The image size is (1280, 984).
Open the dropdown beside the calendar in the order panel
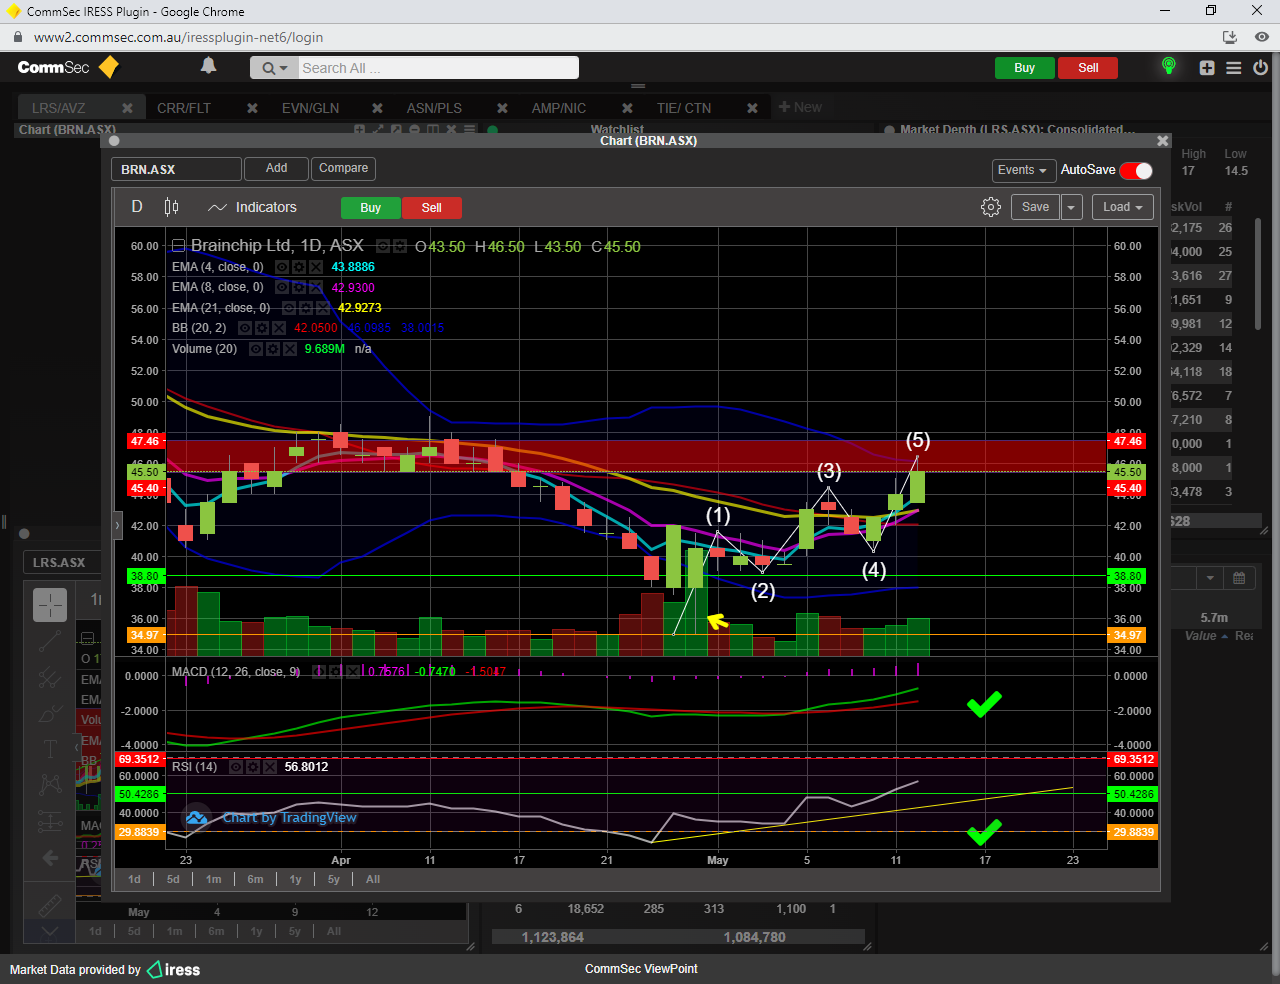(1210, 578)
